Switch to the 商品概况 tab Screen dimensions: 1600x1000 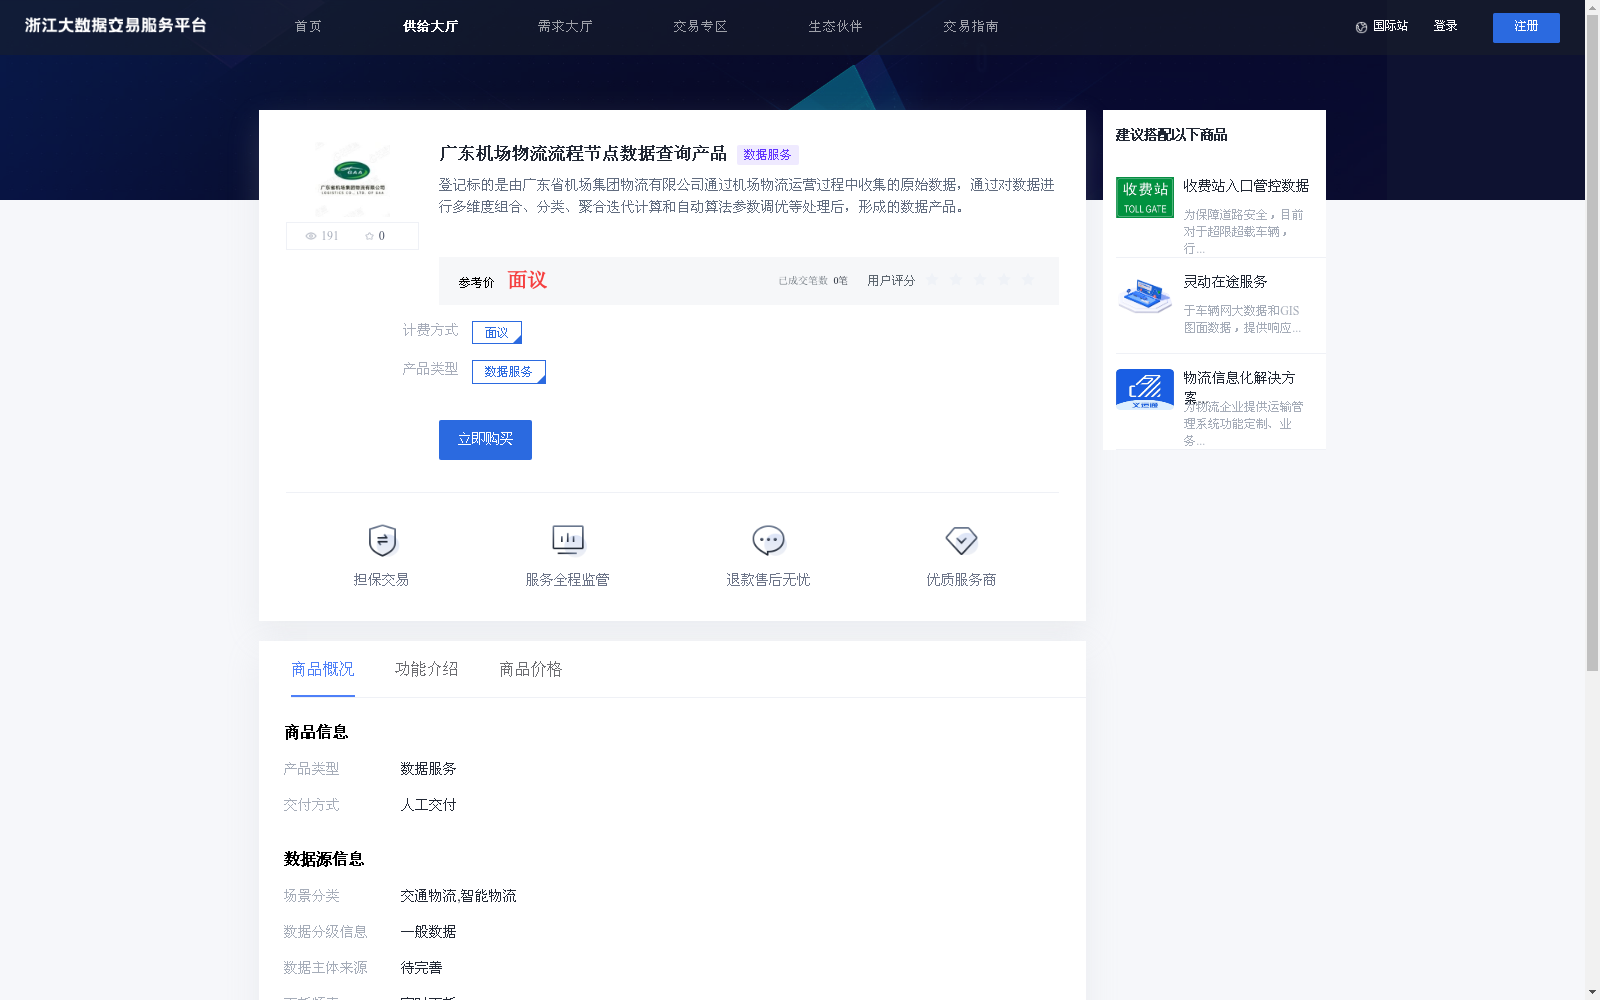pos(323,669)
